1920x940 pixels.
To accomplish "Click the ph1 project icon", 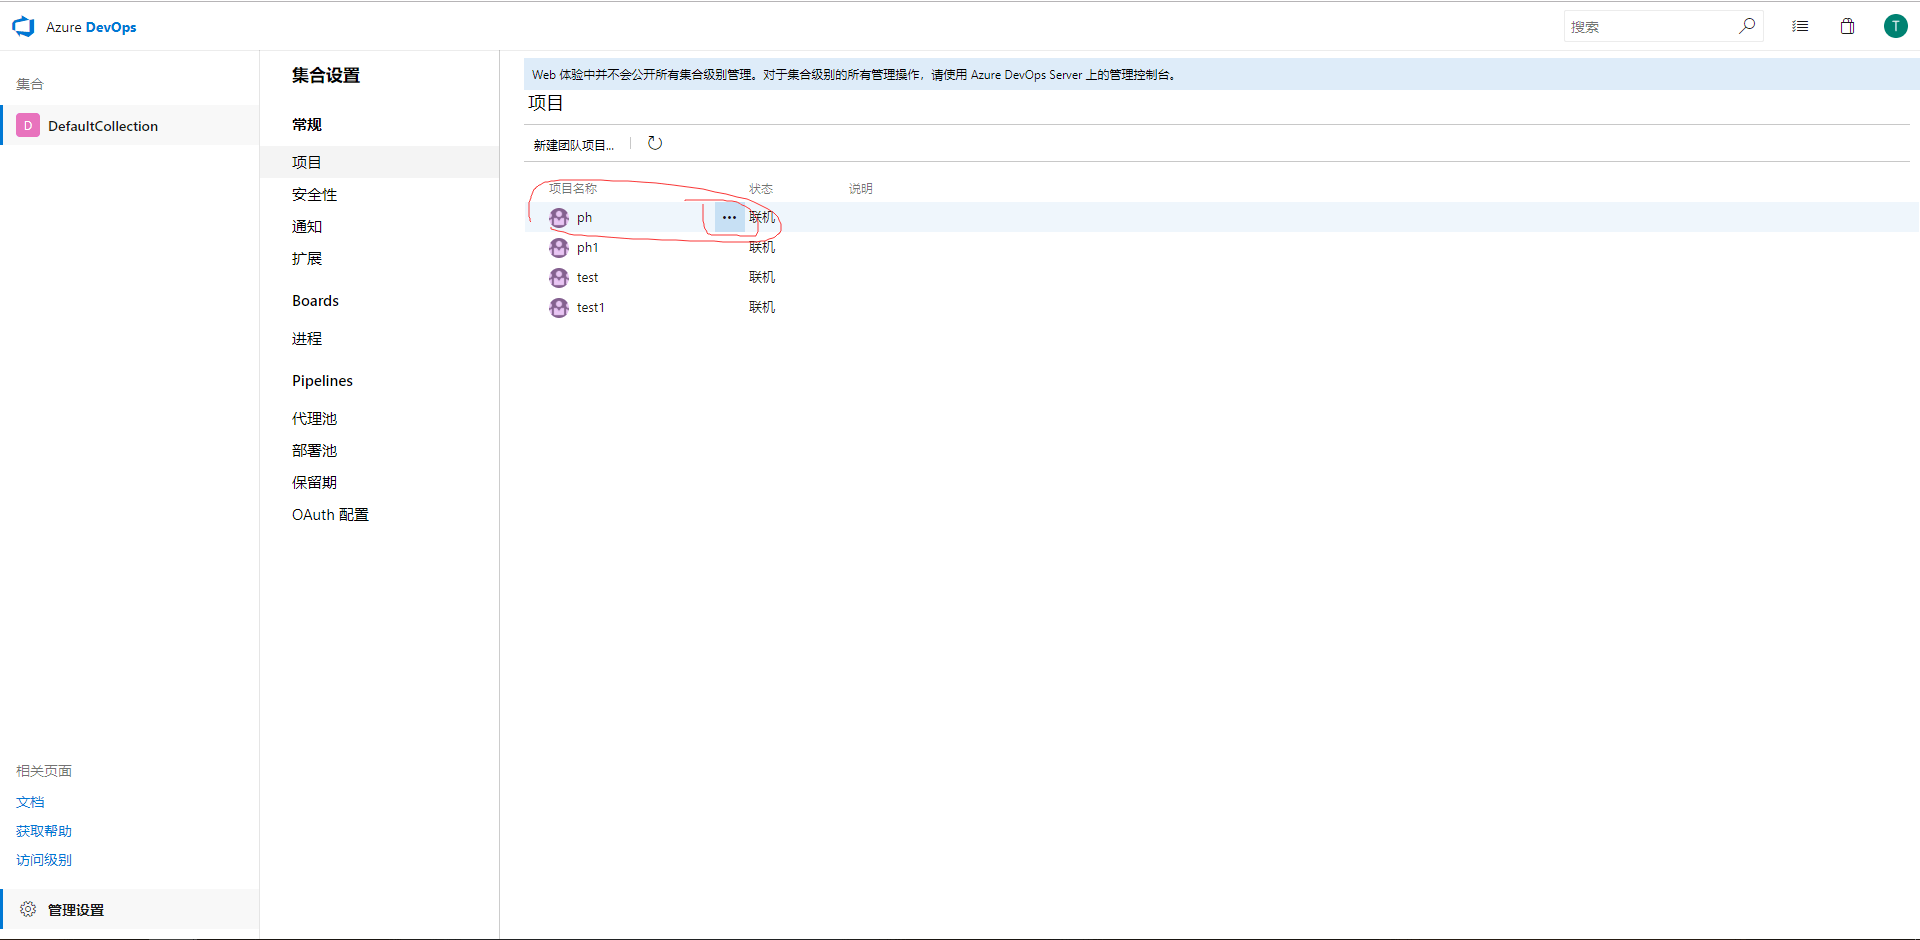I will click(x=559, y=248).
